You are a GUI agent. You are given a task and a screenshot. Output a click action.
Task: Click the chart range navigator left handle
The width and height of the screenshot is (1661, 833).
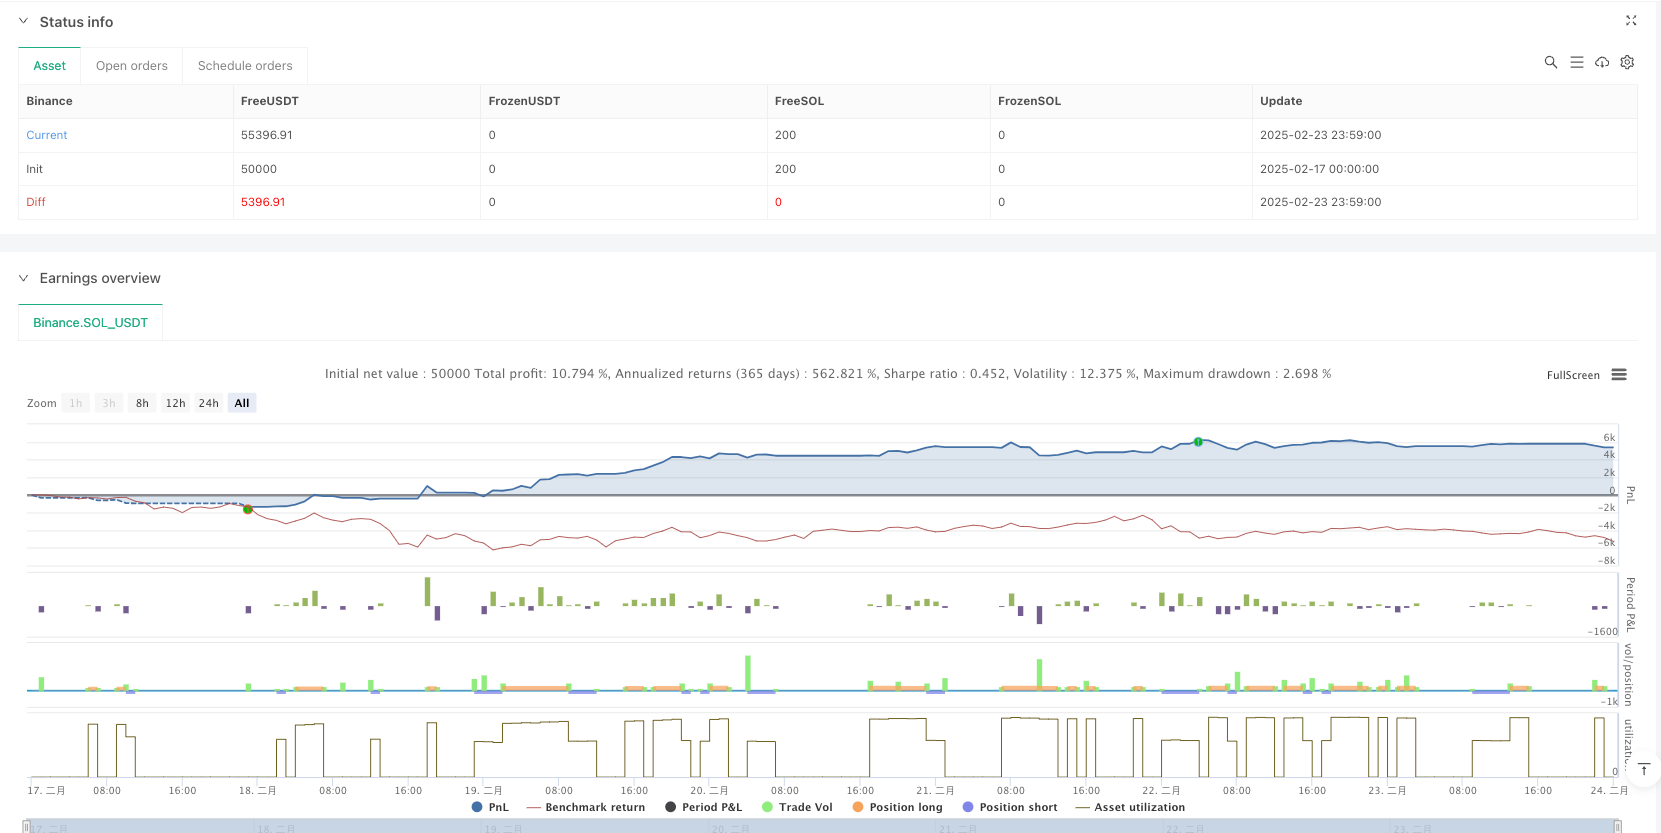click(27, 827)
